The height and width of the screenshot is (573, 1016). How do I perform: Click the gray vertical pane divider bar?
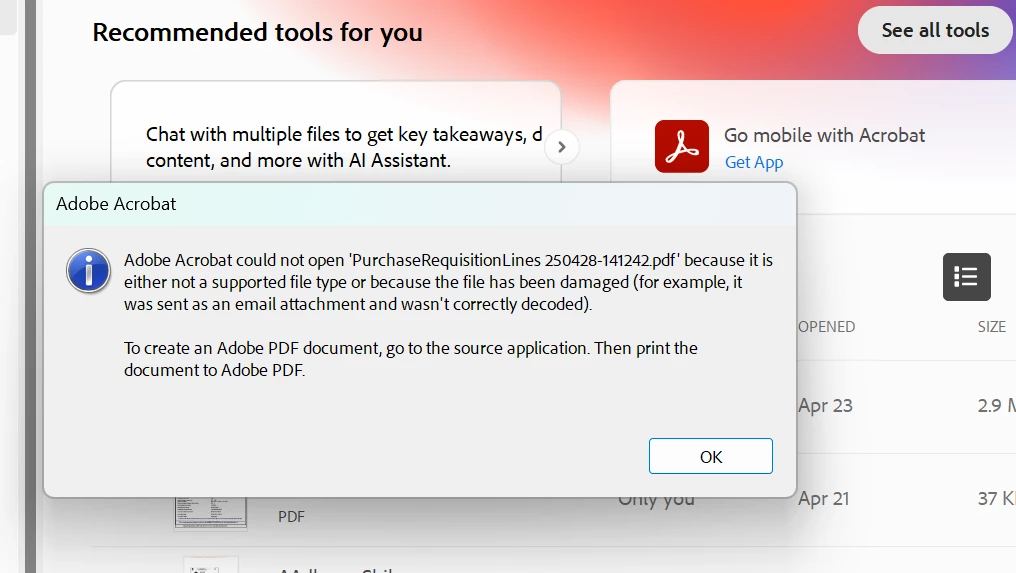click(30, 286)
